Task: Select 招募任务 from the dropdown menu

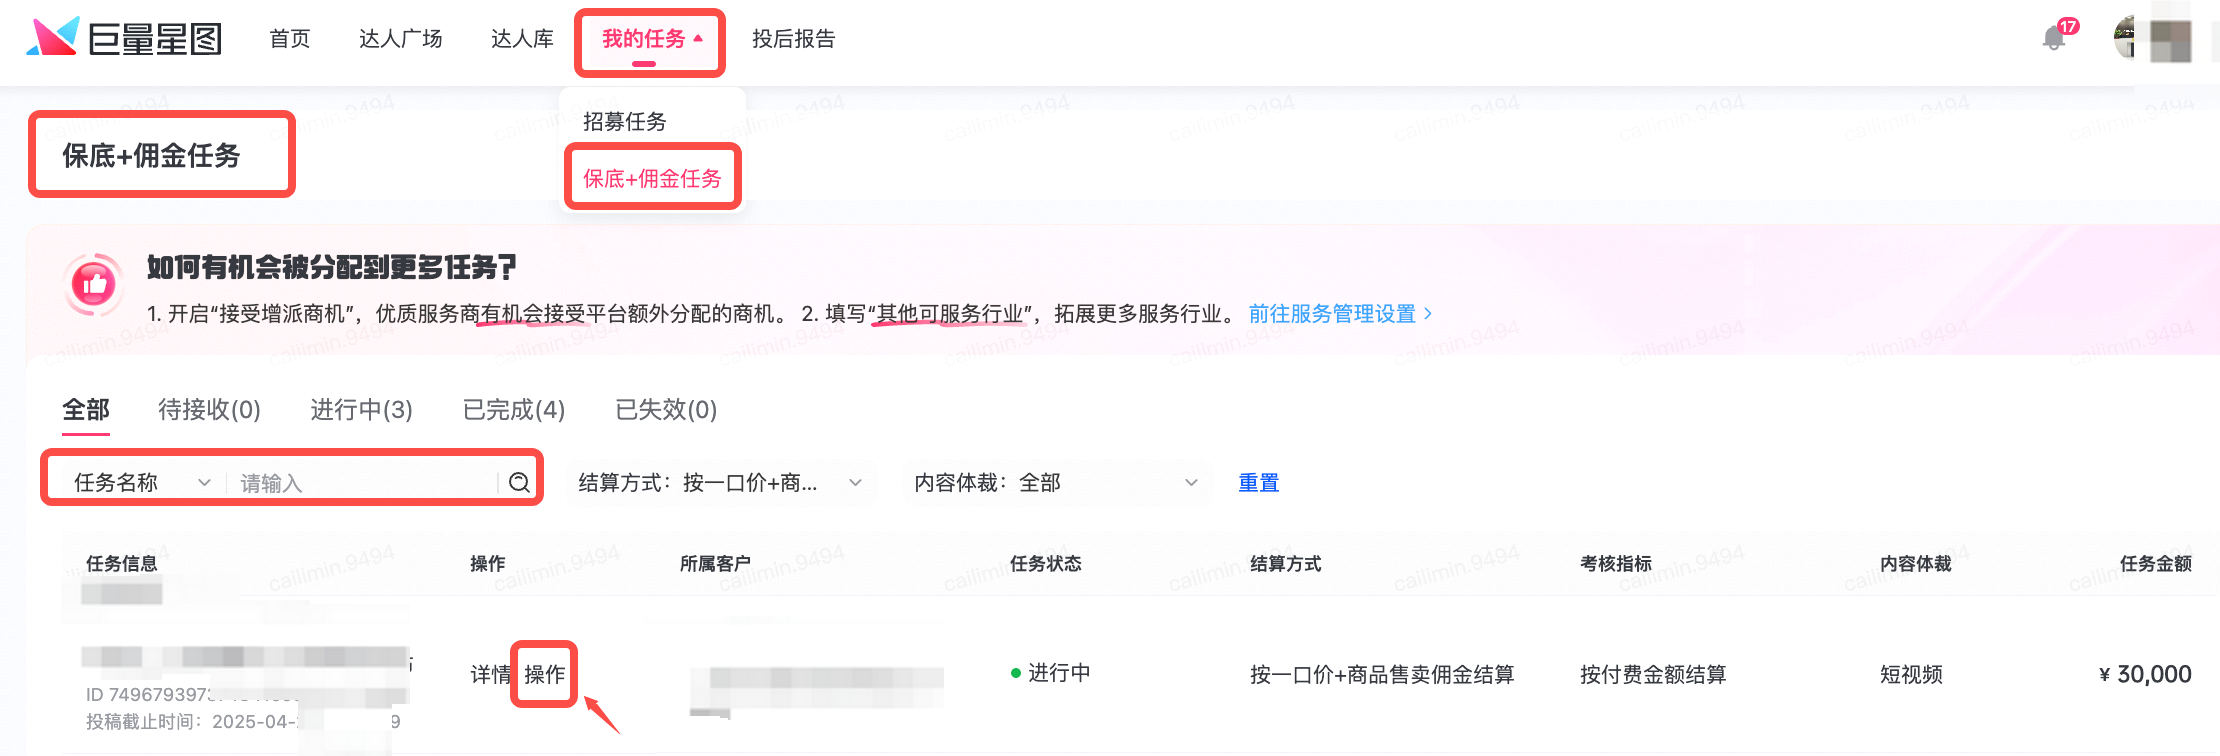Action: pyautogui.click(x=624, y=122)
